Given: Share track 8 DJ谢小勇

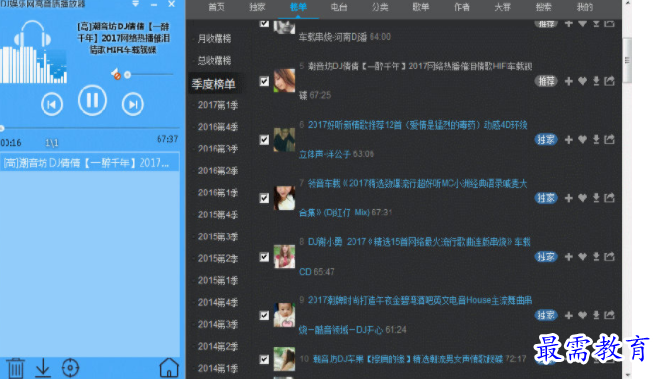Looking at the screenshot, I should pyautogui.click(x=609, y=257).
